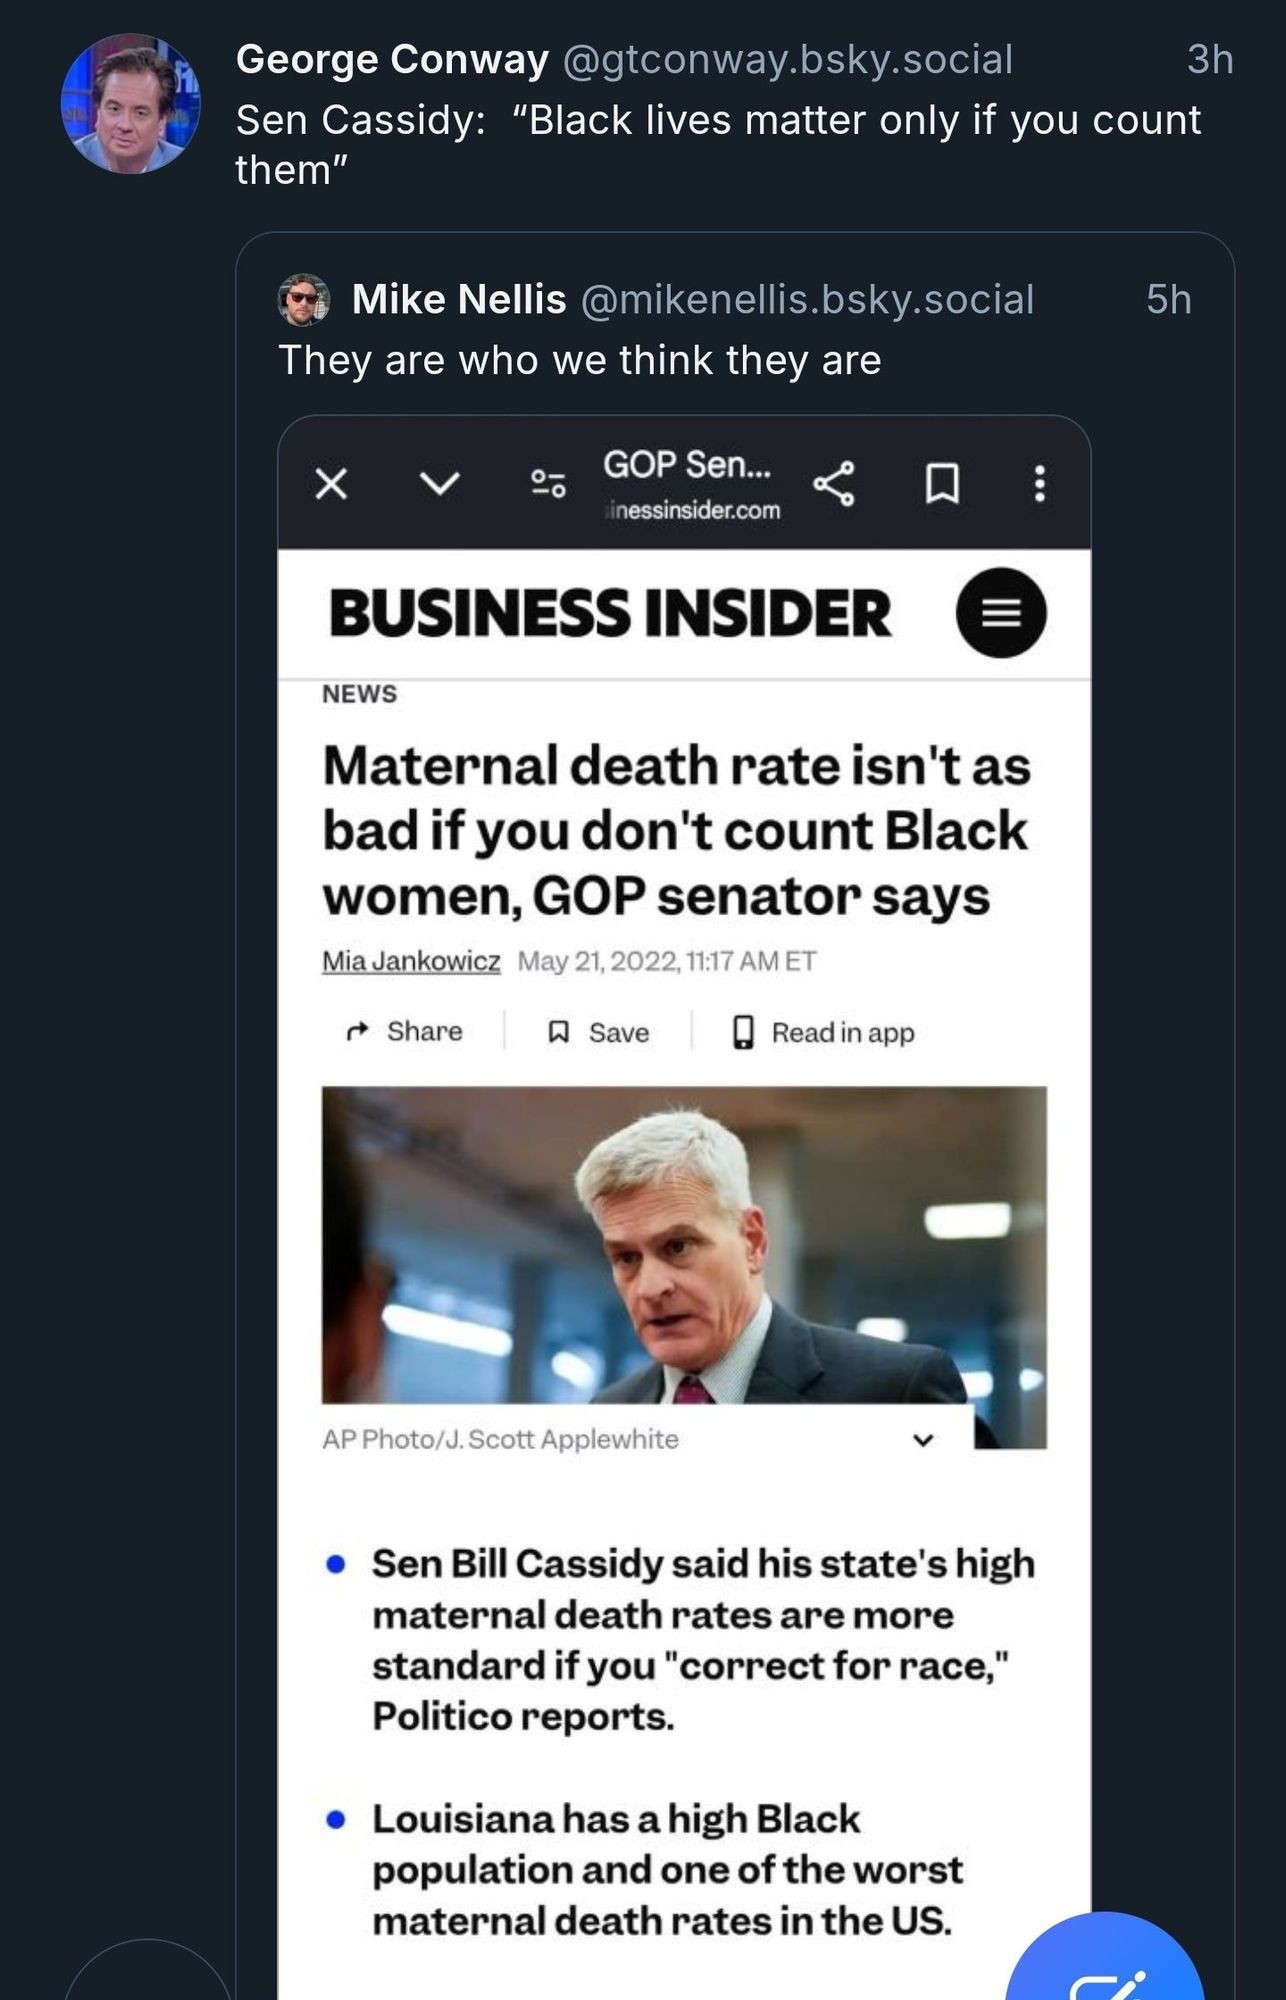Click the Save article button
The height and width of the screenshot is (2000, 1286).
(599, 1032)
